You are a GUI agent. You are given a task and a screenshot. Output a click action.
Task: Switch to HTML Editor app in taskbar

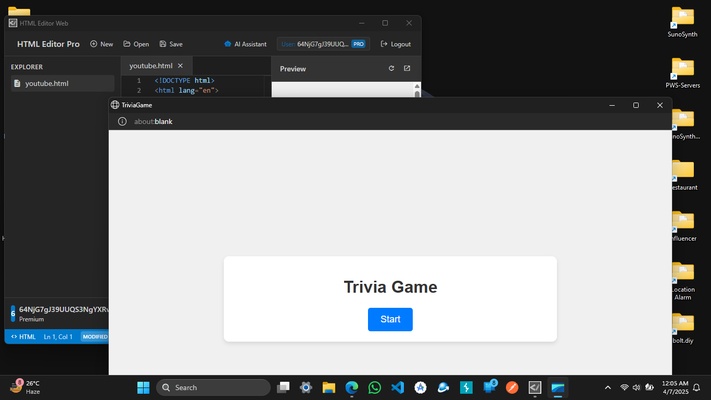tap(535, 387)
